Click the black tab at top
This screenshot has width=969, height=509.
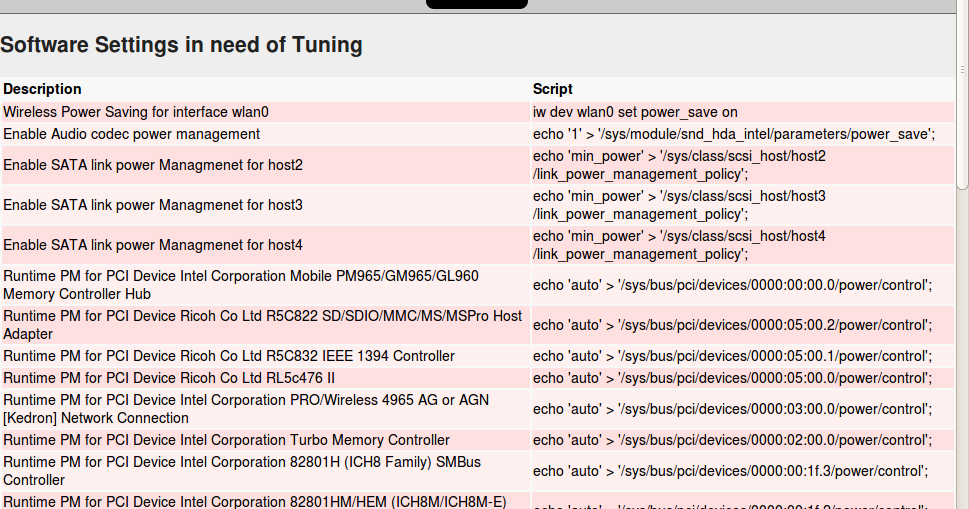click(x=476, y=4)
